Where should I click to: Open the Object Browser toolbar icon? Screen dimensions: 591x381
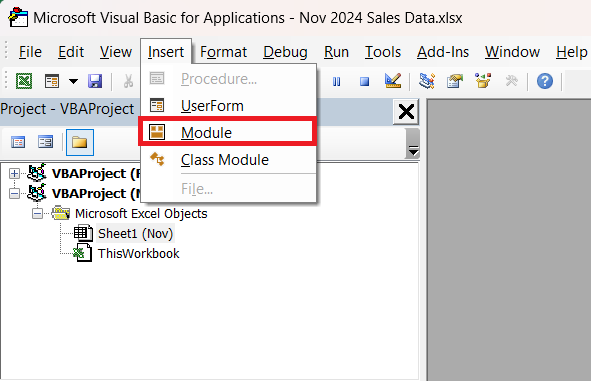(483, 81)
